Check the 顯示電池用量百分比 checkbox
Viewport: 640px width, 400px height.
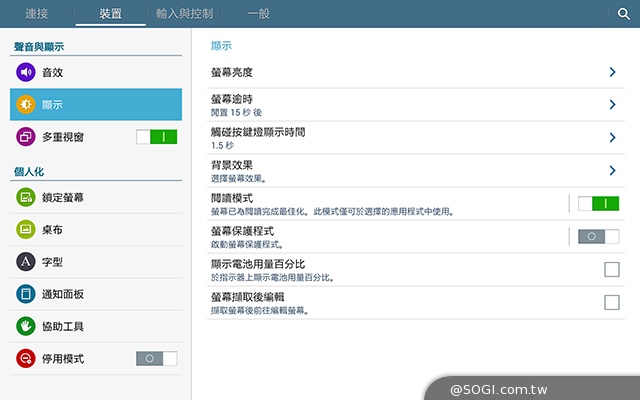tap(612, 269)
